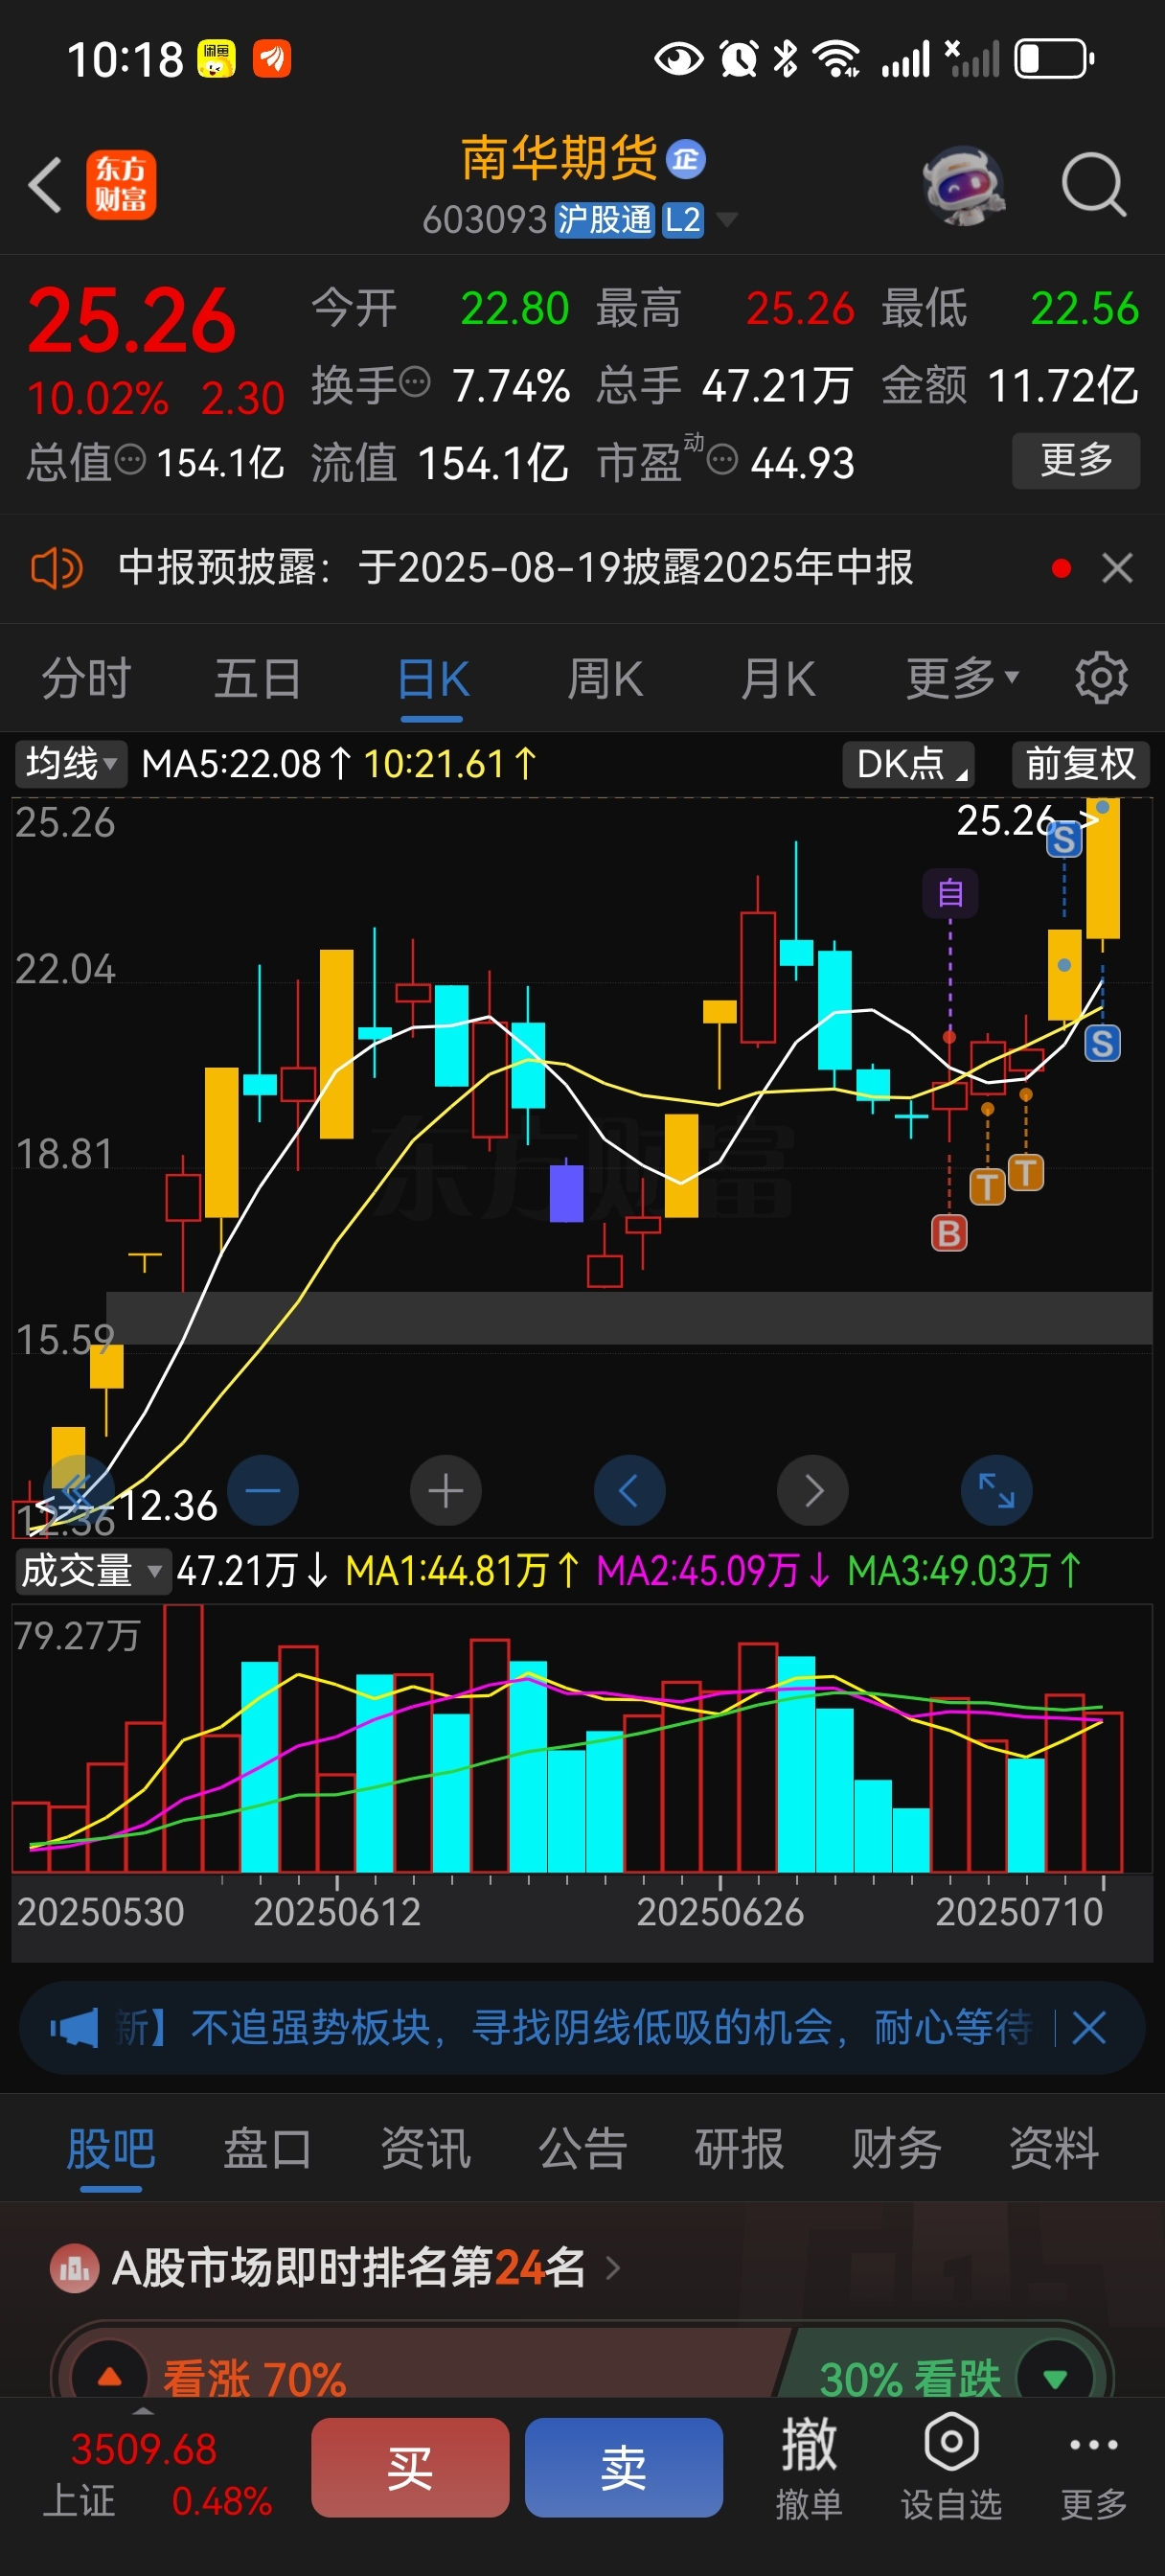Viewport: 1165px width, 2576px height.
Task: Switch to 盘口 tab
Action: pos(267,2149)
